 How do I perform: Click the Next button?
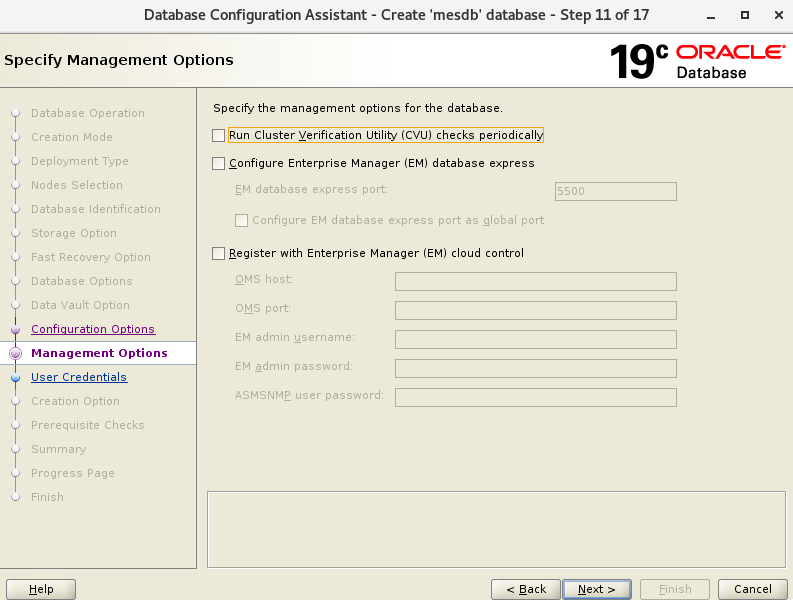click(596, 589)
